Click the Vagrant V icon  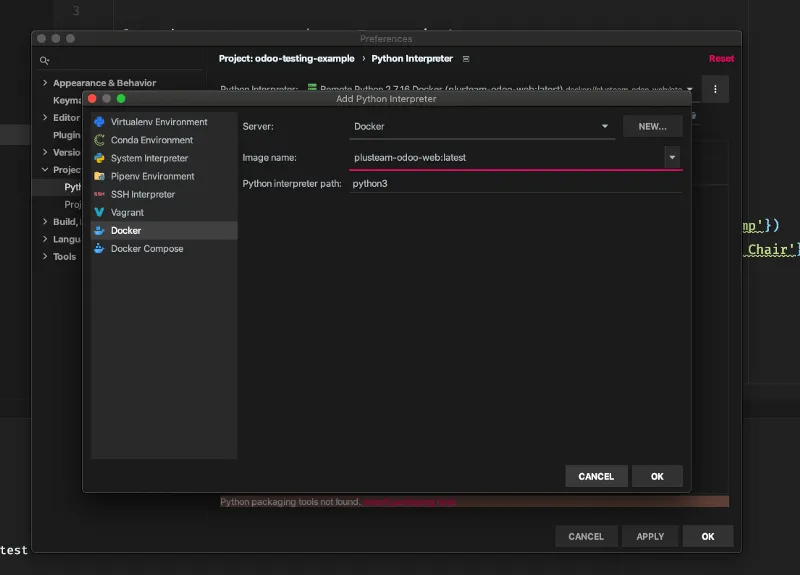click(99, 212)
